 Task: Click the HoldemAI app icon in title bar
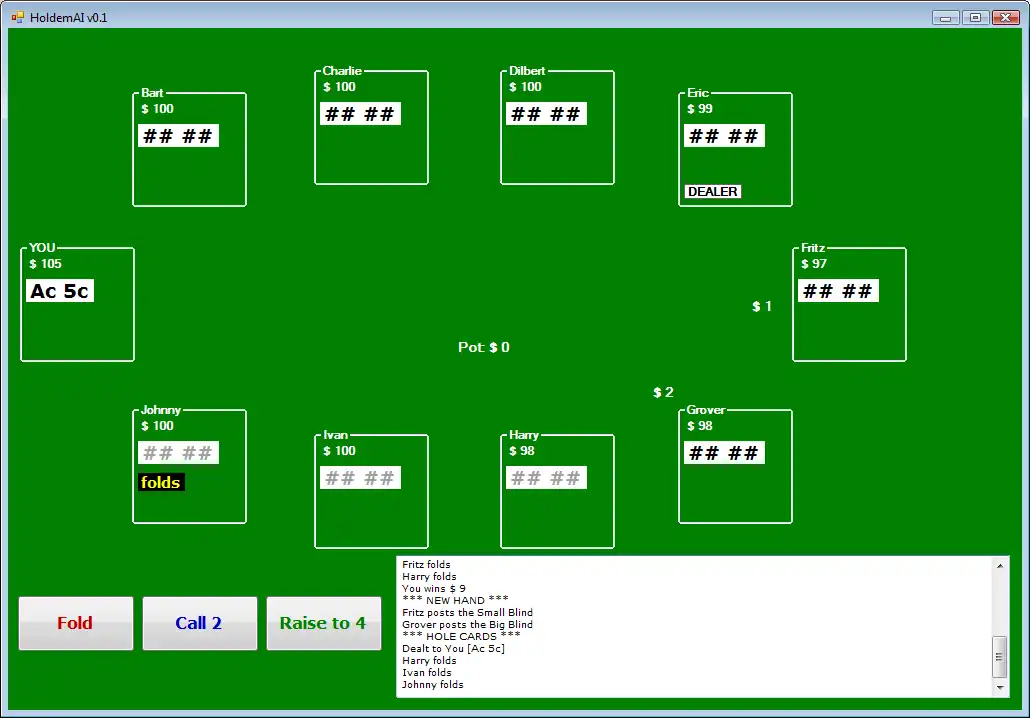18,18
